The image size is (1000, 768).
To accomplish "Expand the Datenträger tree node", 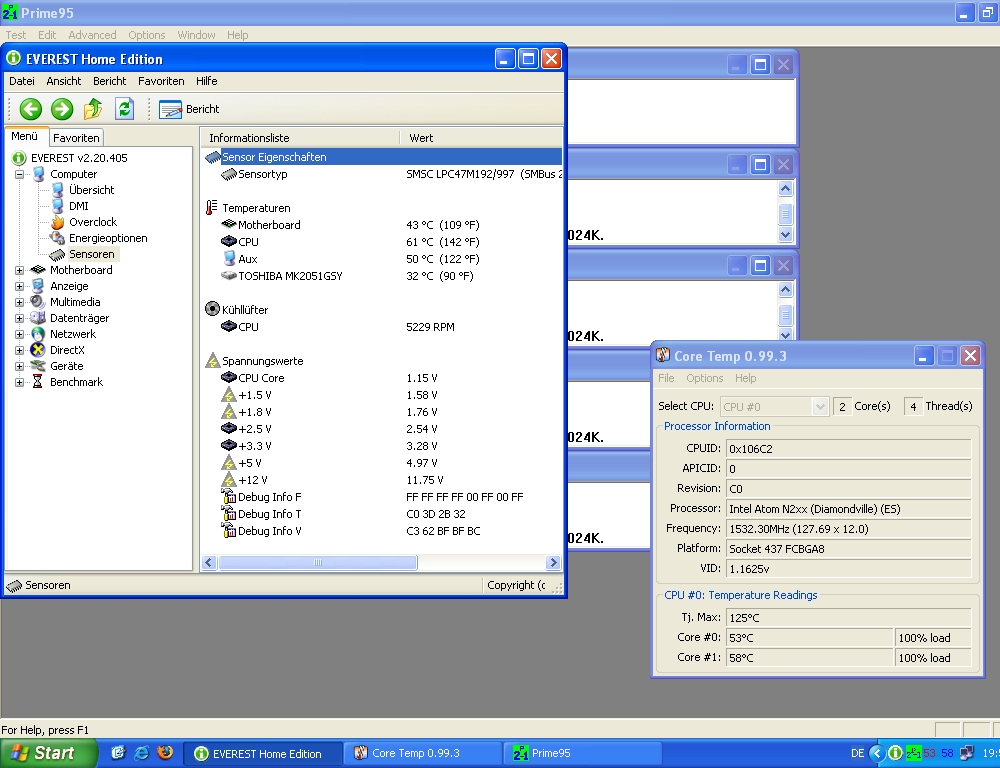I will [x=19, y=318].
